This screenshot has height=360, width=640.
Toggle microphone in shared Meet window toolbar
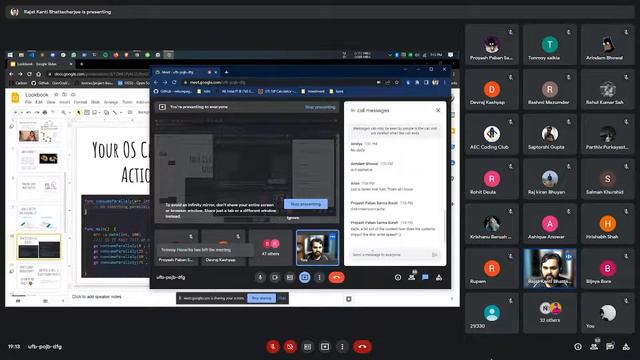point(260,277)
